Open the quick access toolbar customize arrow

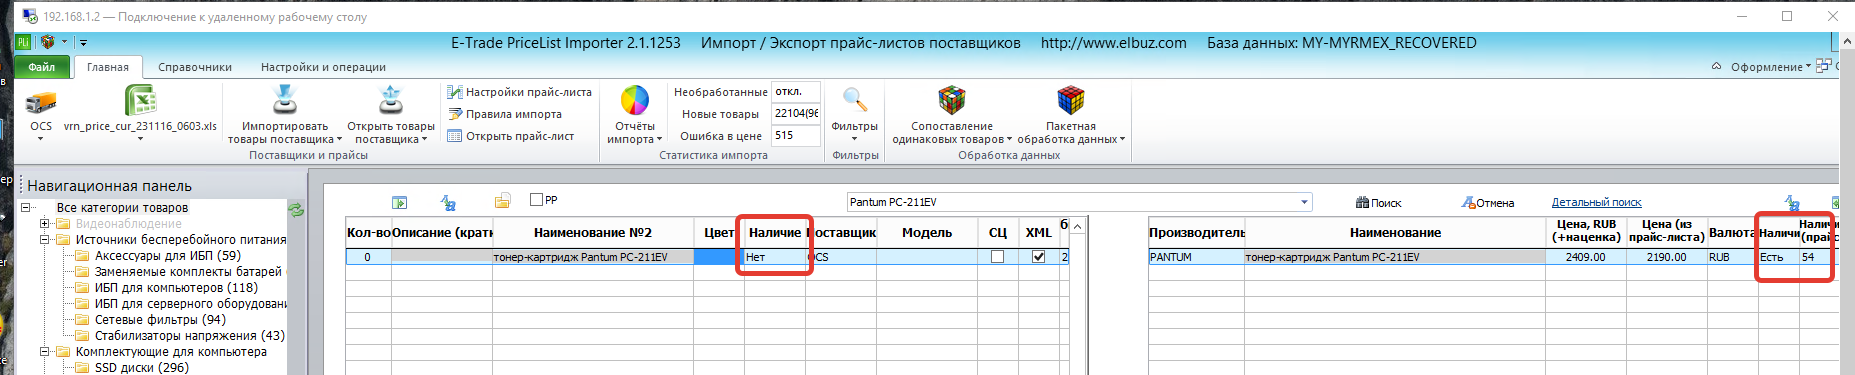[x=83, y=42]
